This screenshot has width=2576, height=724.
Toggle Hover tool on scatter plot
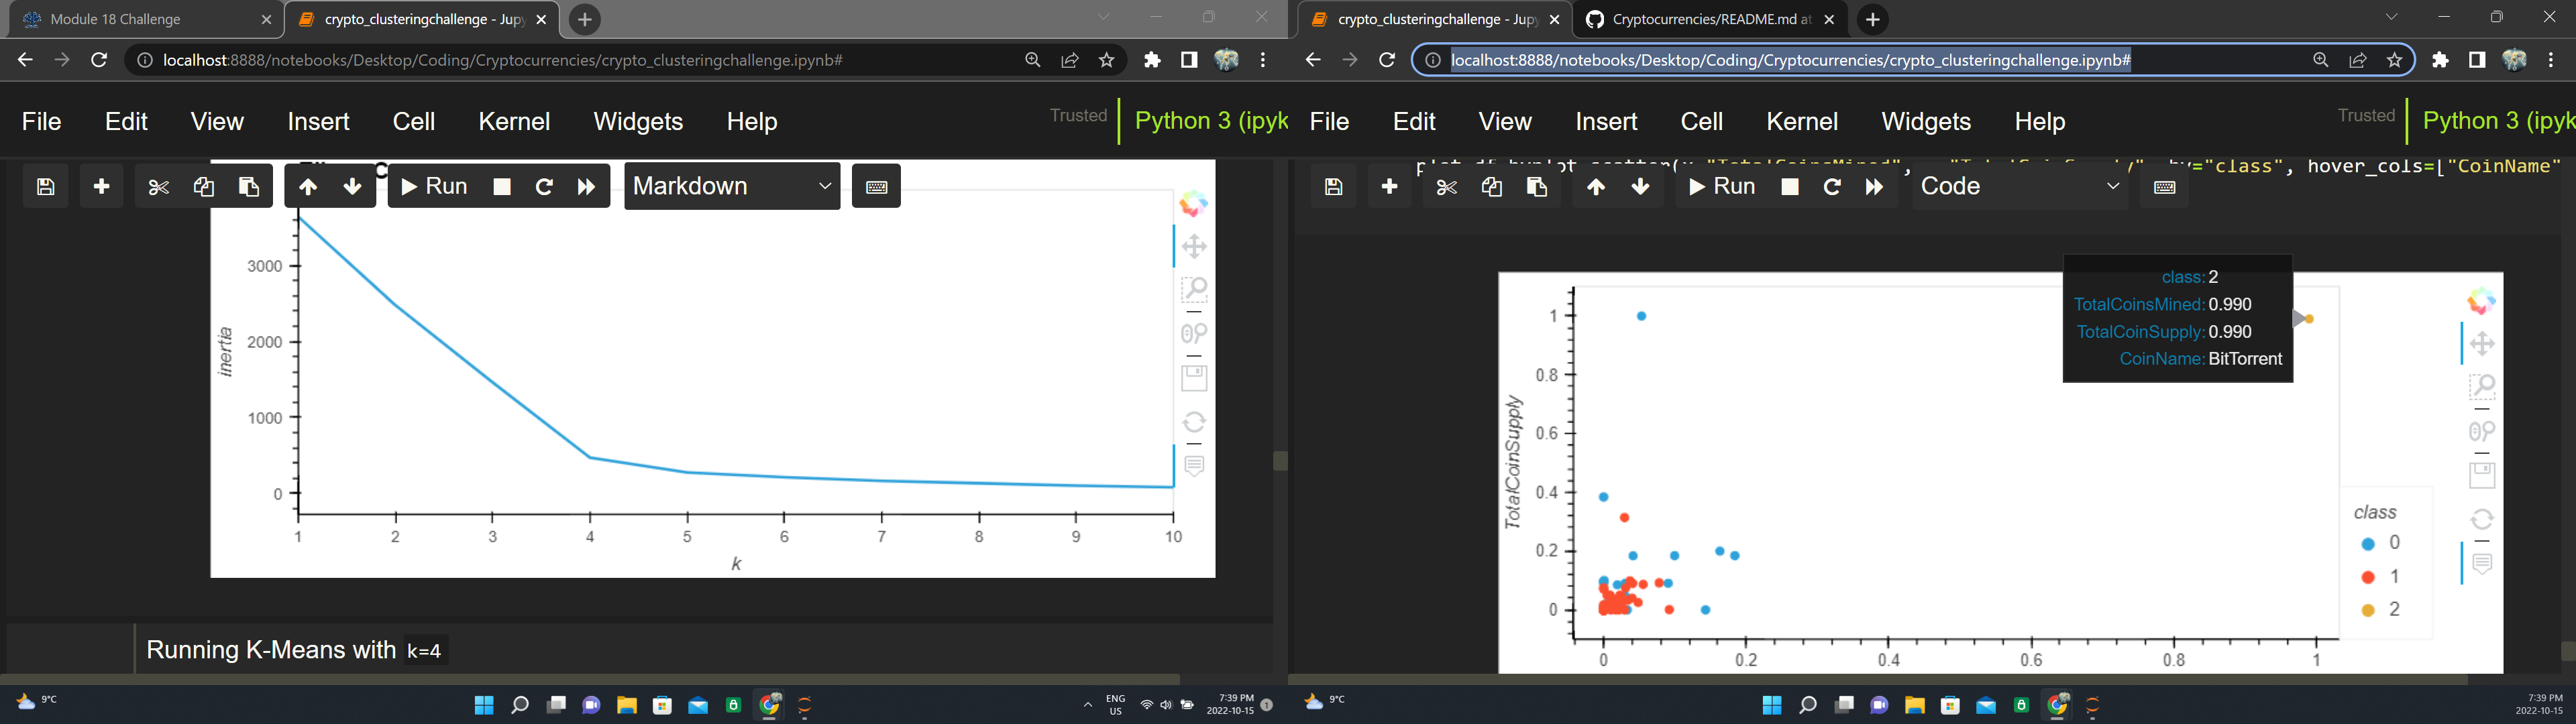(x=2482, y=564)
